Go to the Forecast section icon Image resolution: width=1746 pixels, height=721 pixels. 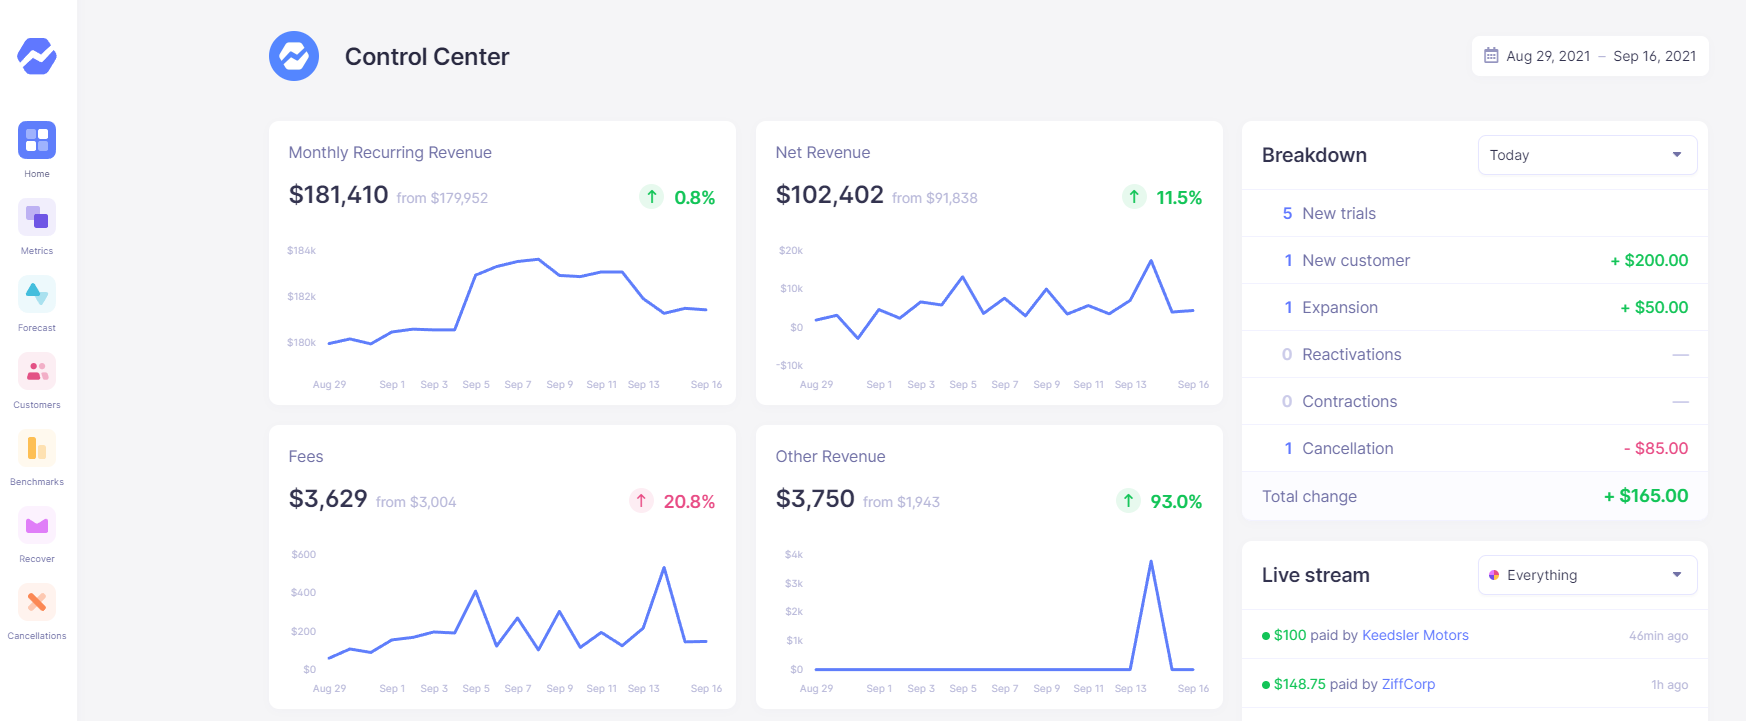point(37,294)
